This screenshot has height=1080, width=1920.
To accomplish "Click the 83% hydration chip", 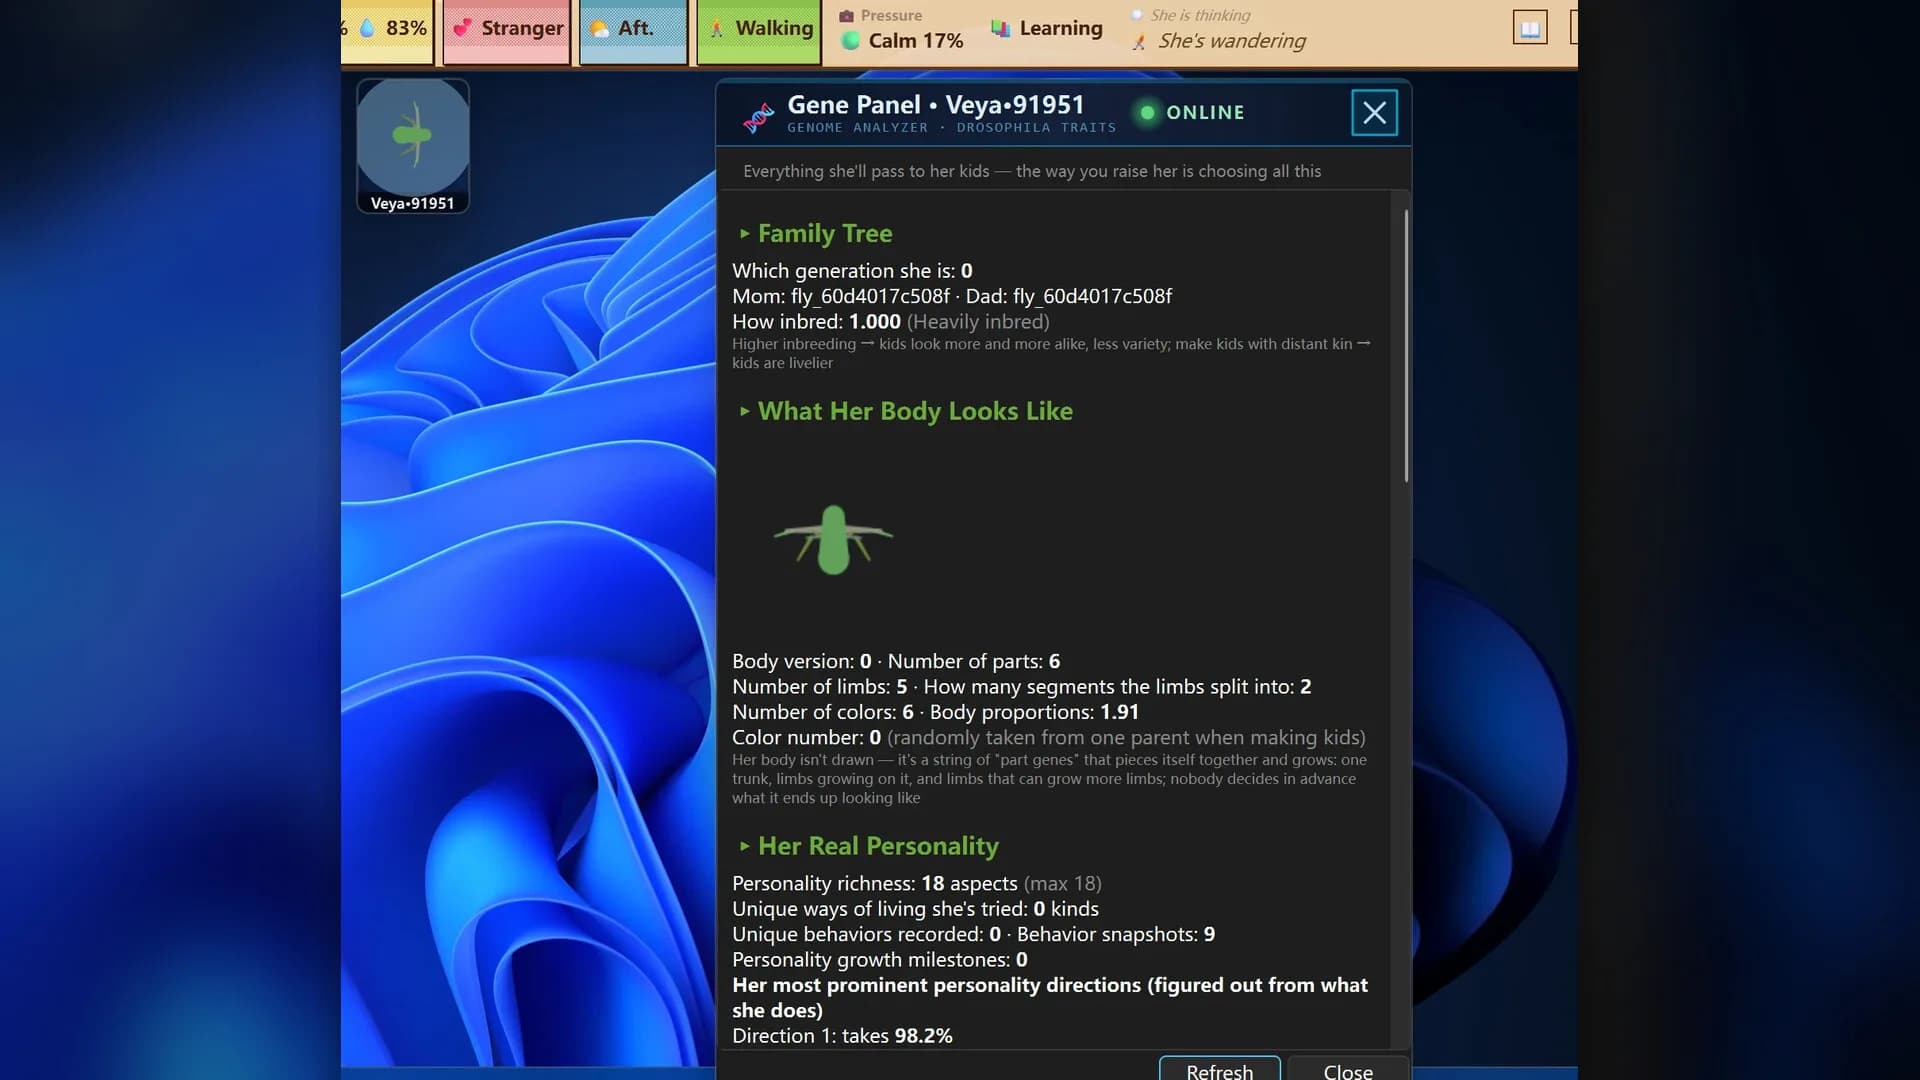I will pyautogui.click(x=387, y=31).
